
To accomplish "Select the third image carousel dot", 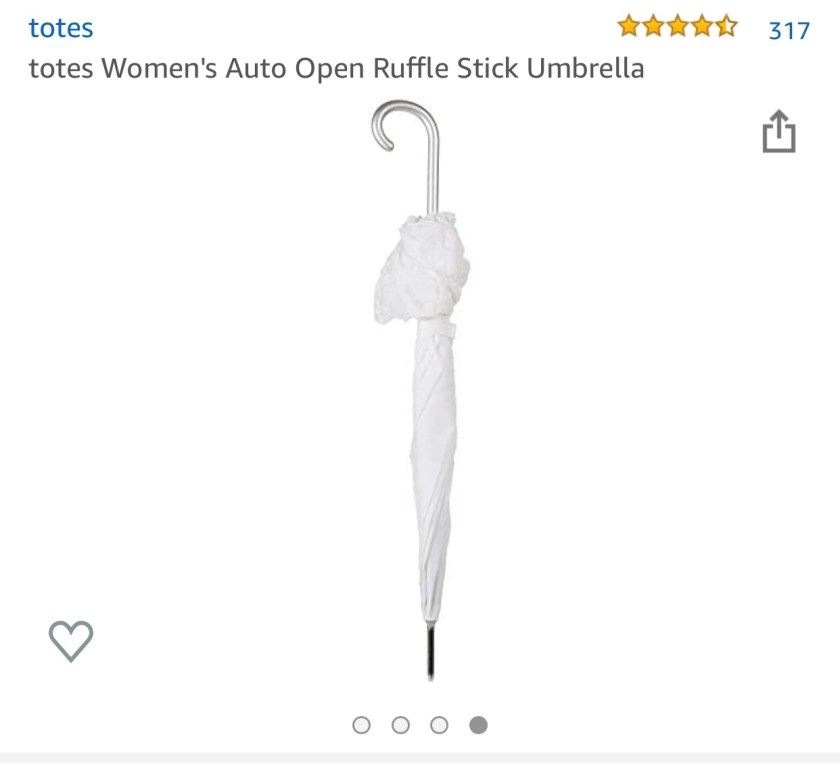I will pos(439,725).
